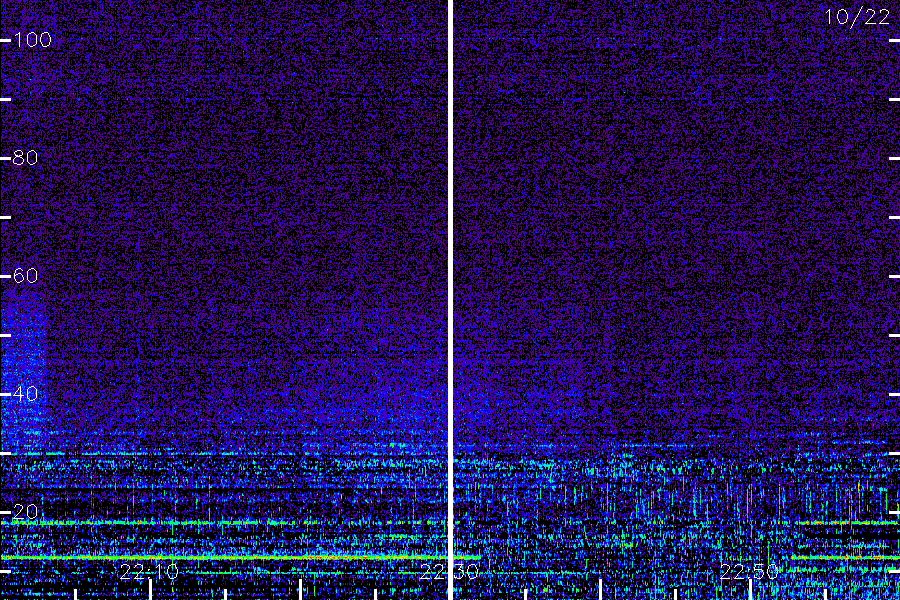Click the 40 frequency axis label
The height and width of the screenshot is (600, 900).
tap(25, 394)
